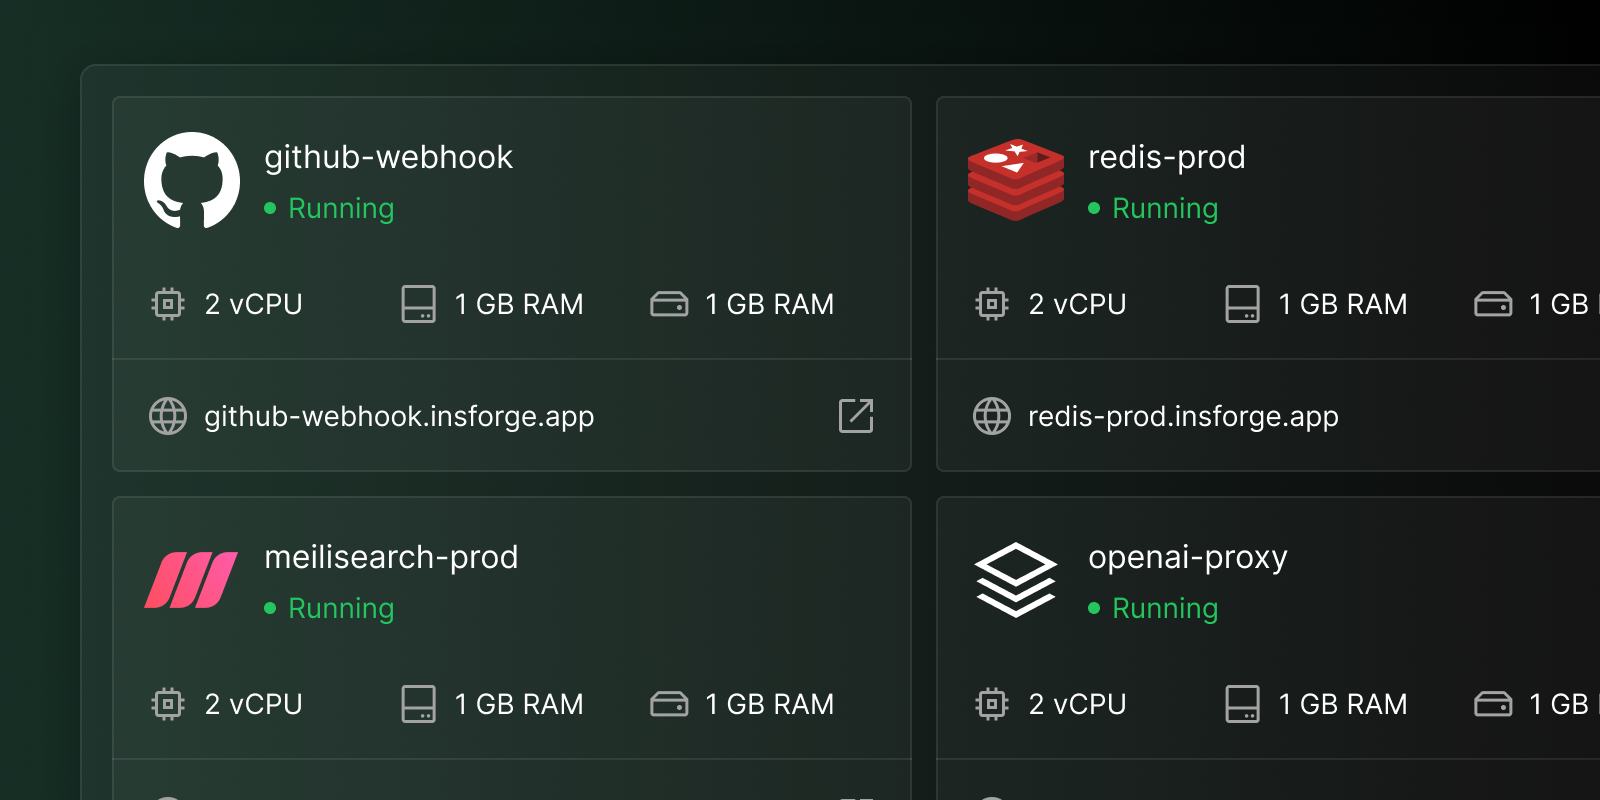This screenshot has height=800, width=1600.
Task: Click the disk drive icon in openai-proxy card
Action: (x=1493, y=704)
